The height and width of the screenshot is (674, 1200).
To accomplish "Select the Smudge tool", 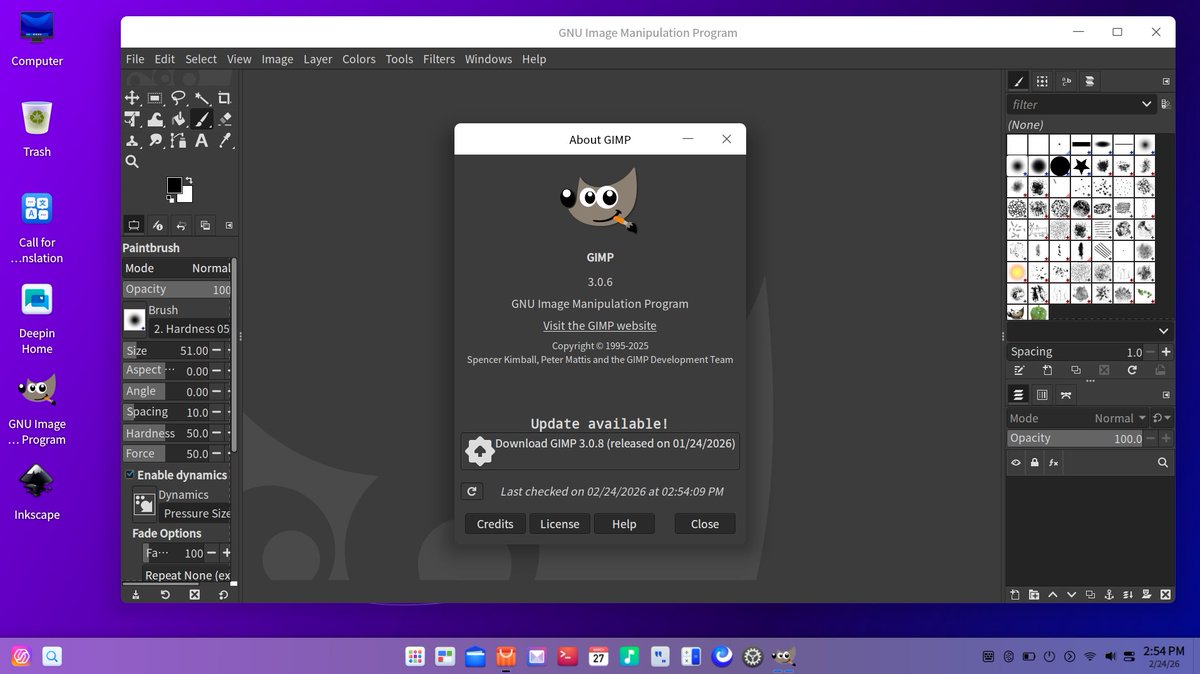I will click(x=155, y=140).
